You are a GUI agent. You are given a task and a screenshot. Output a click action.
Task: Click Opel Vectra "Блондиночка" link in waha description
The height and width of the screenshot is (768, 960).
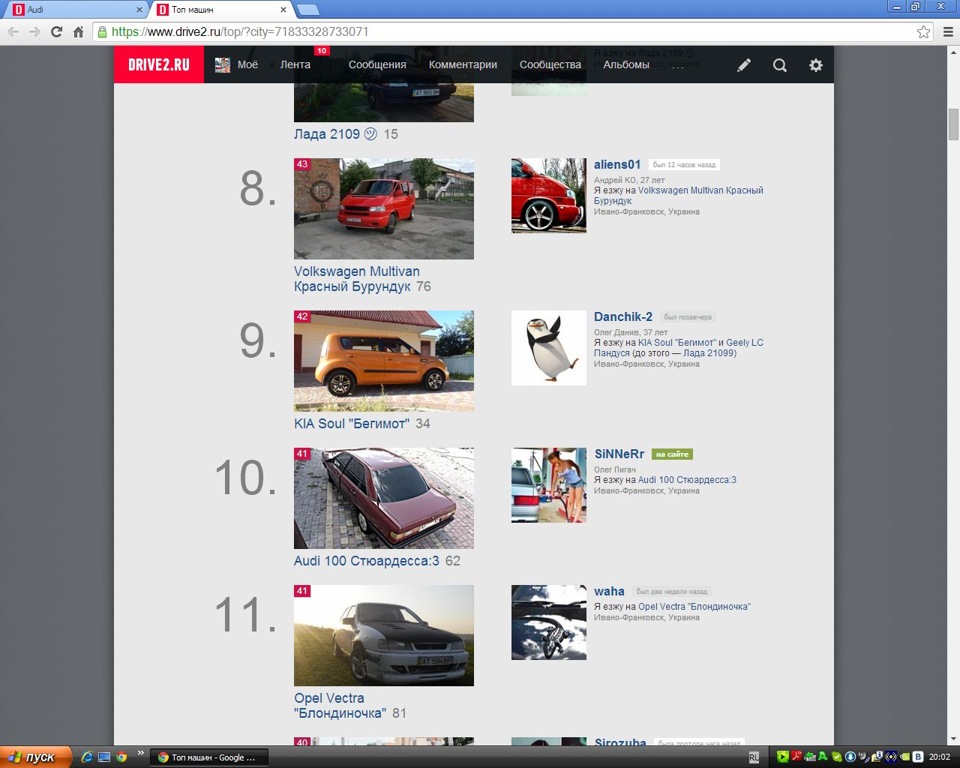point(694,606)
